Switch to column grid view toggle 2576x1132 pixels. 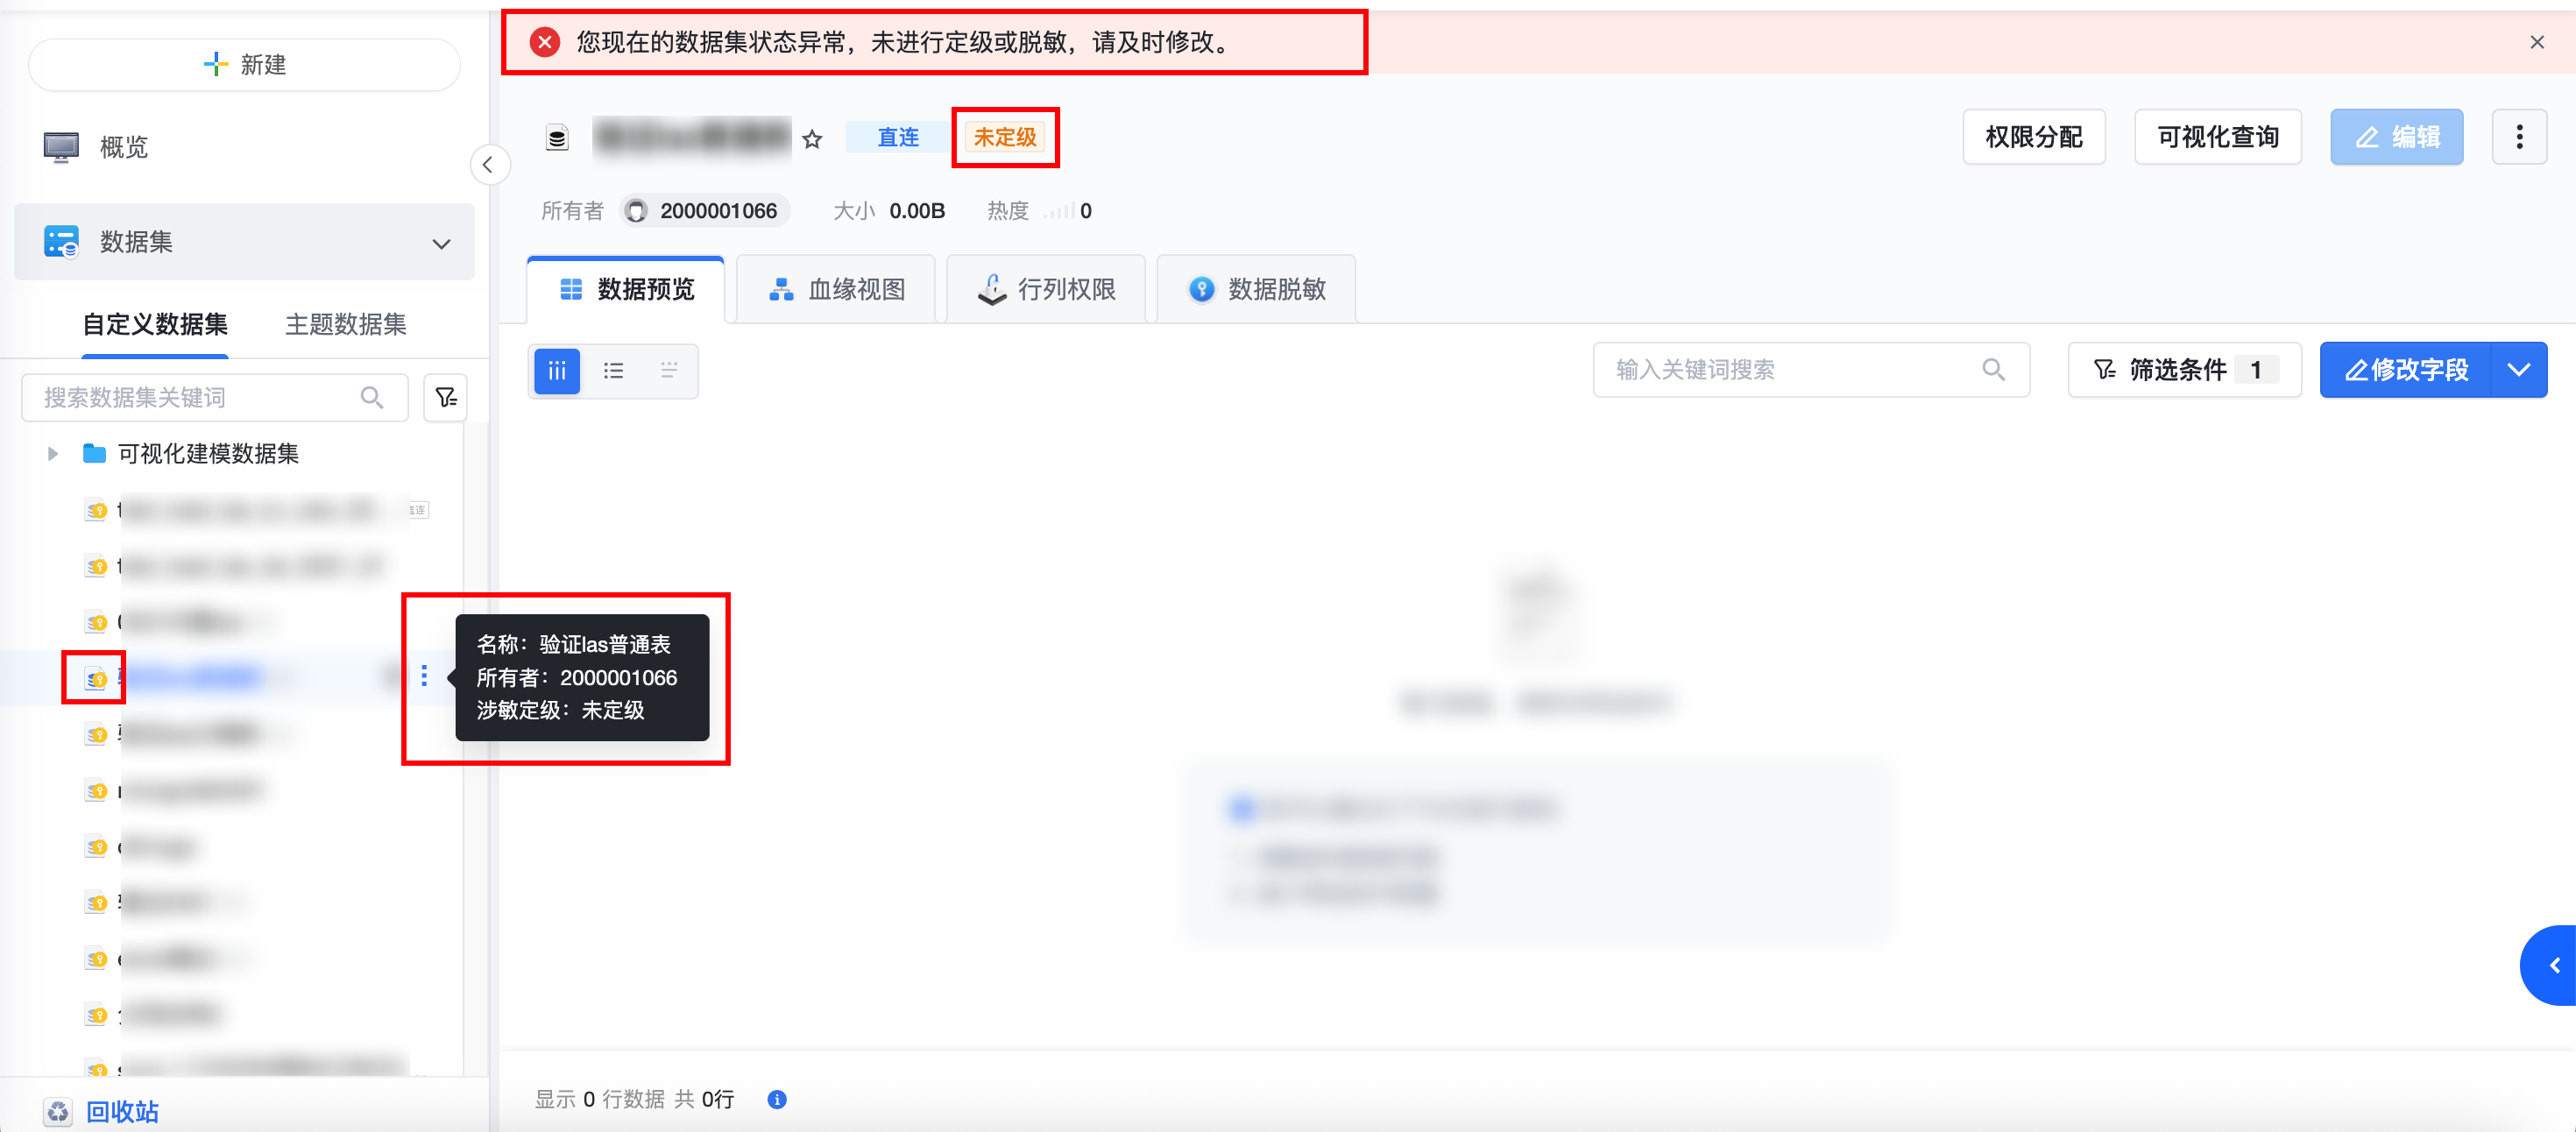pos(557,371)
